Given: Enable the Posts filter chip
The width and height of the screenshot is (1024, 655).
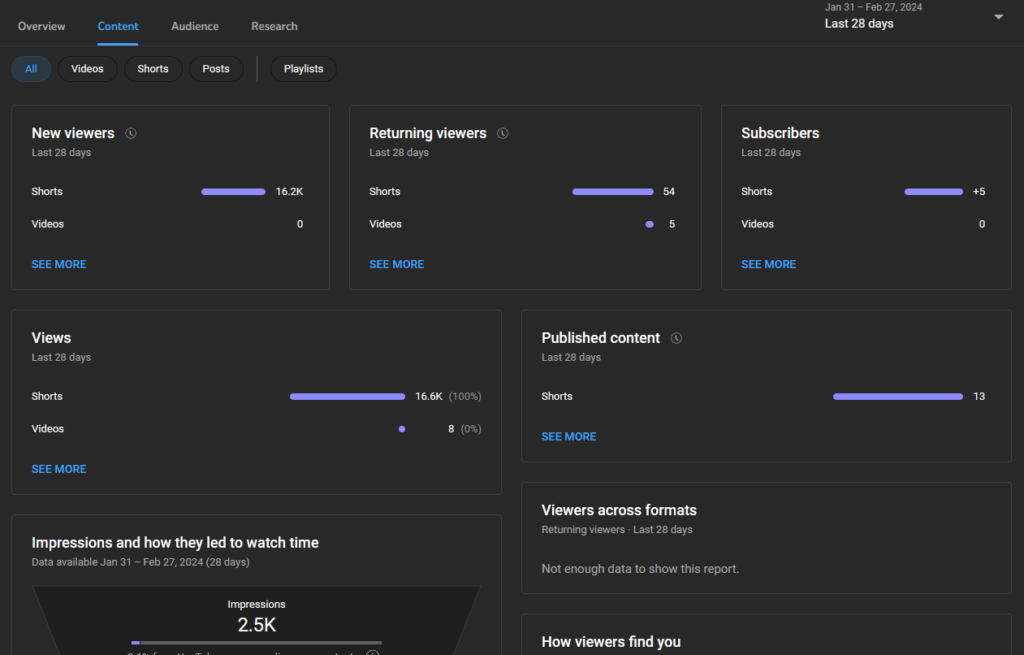Looking at the screenshot, I should [216, 69].
